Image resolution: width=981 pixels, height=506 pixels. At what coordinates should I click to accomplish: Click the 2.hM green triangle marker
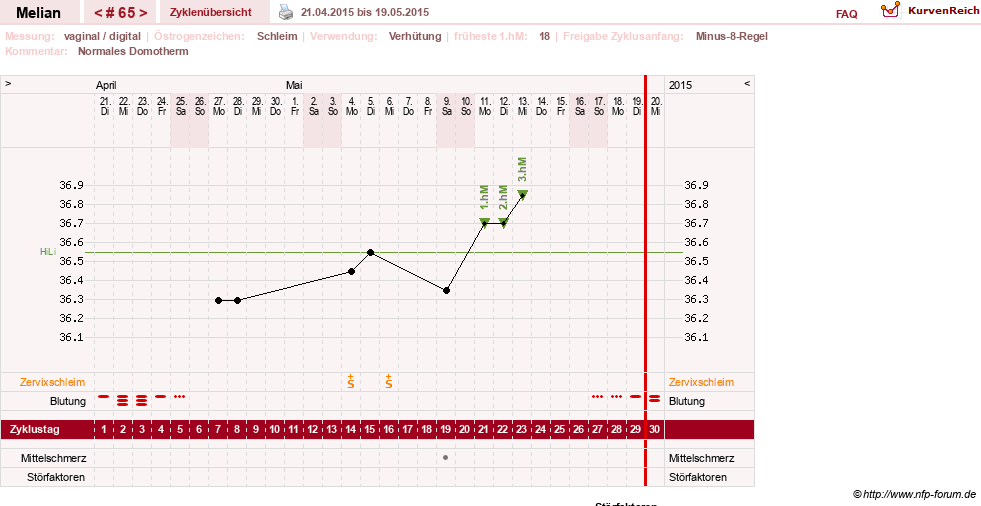click(x=504, y=222)
